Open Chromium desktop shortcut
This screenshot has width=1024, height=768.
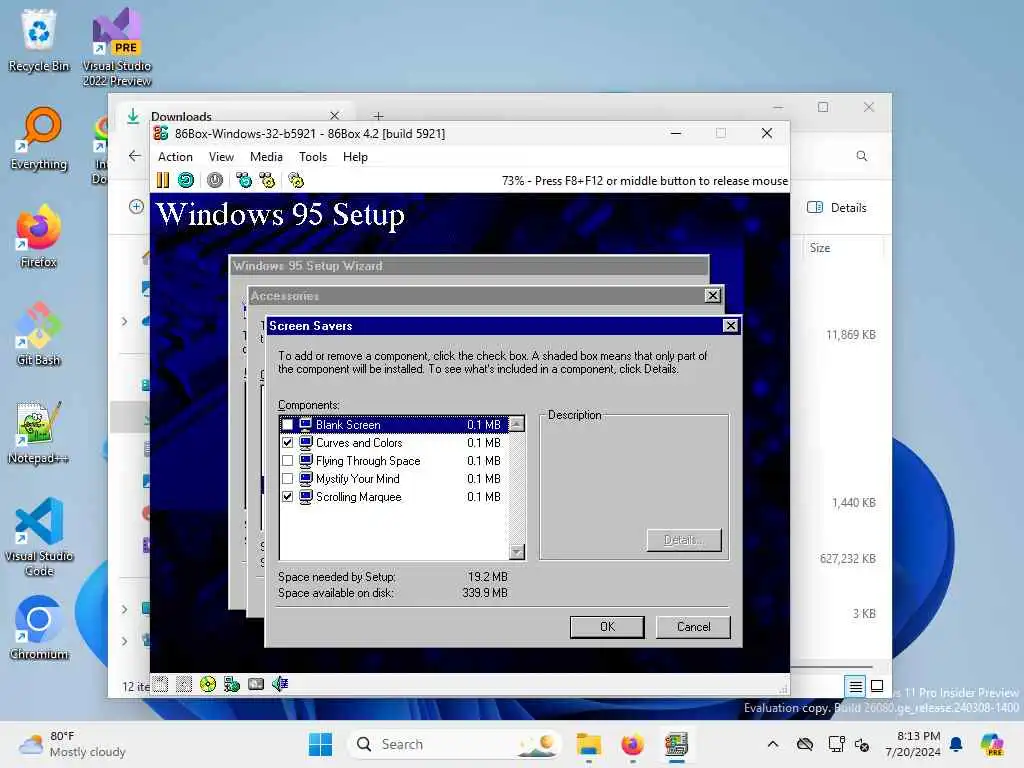tap(39, 628)
